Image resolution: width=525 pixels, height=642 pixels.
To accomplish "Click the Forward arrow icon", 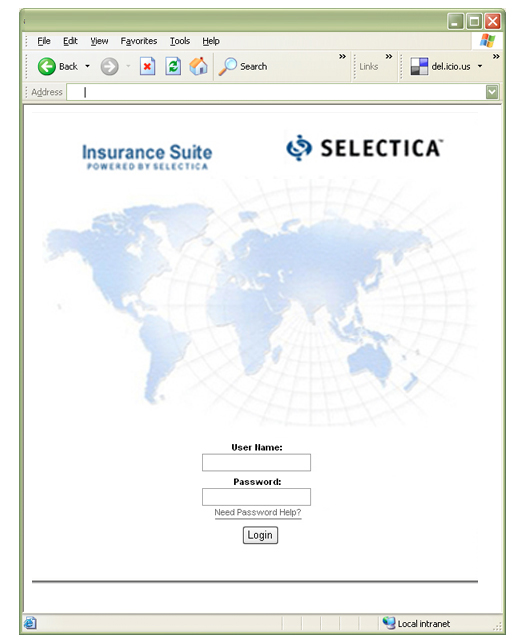I will point(109,66).
